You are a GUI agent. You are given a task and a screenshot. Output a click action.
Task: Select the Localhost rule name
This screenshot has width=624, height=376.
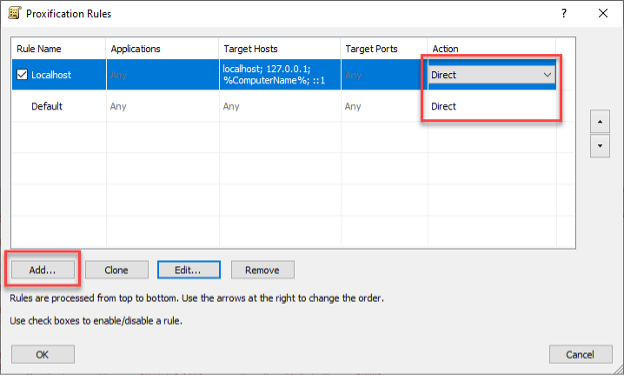point(51,75)
